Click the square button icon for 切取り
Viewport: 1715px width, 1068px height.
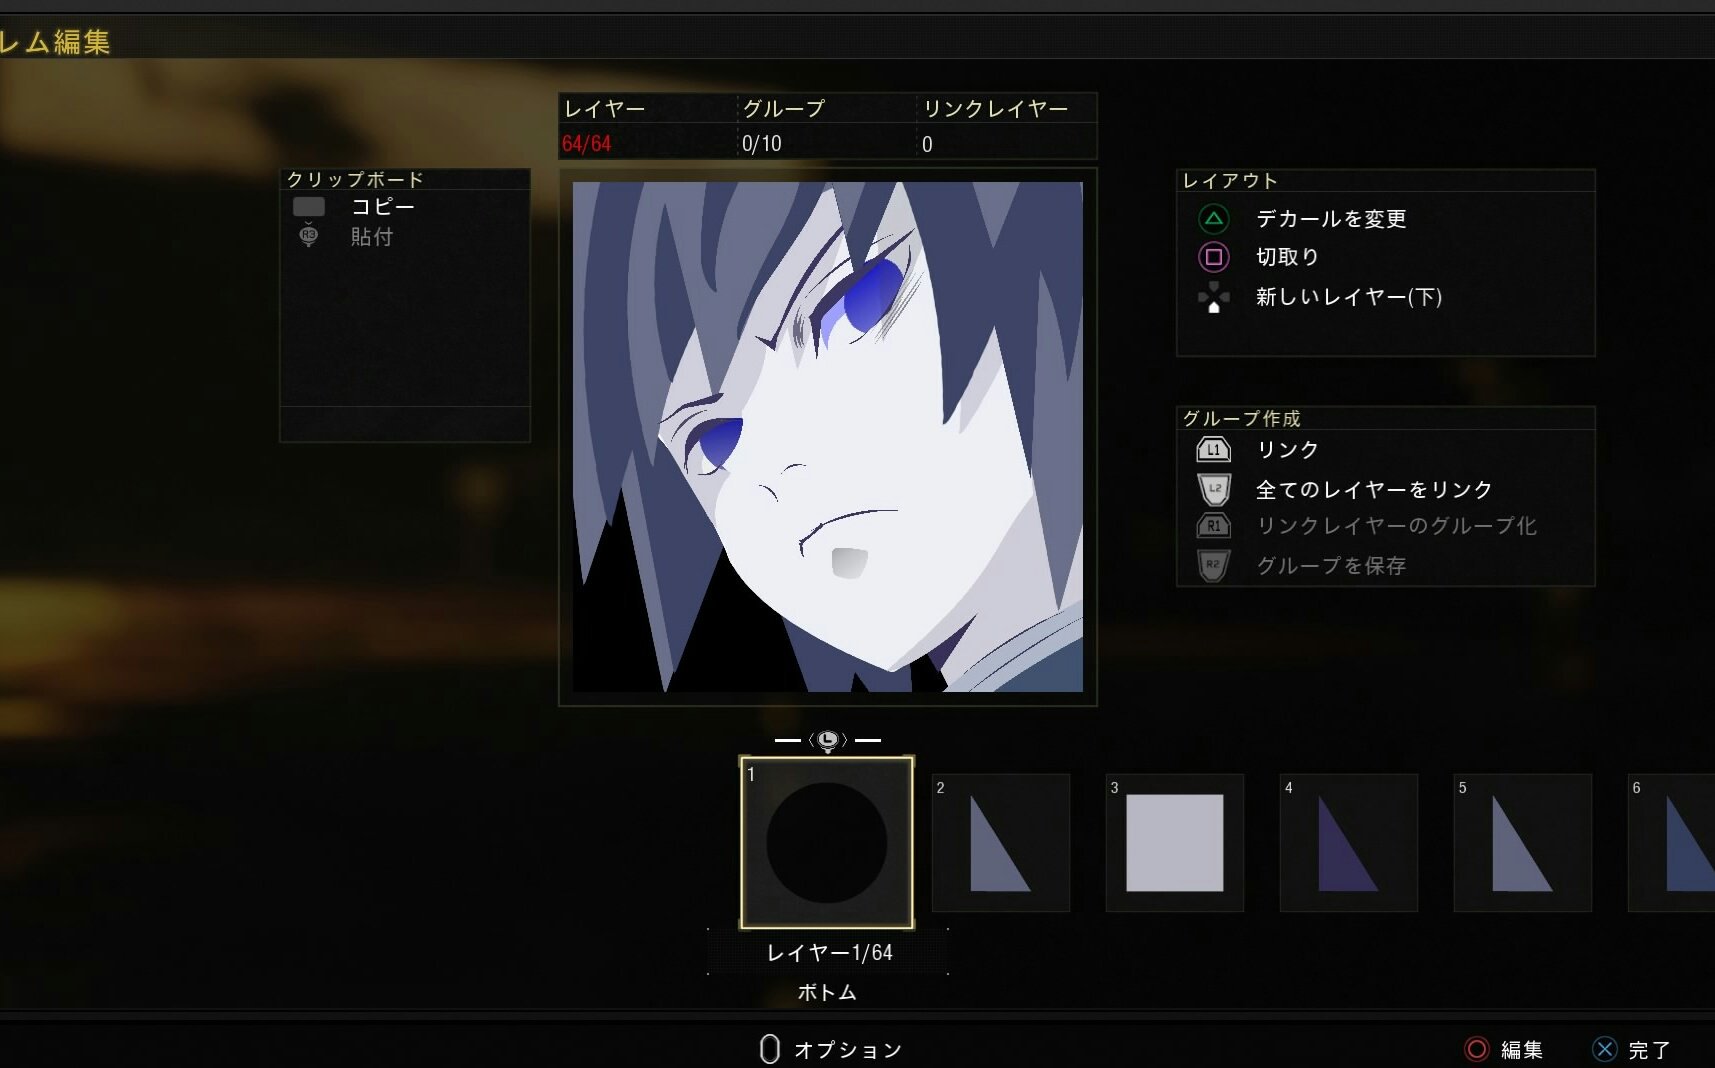click(1213, 257)
